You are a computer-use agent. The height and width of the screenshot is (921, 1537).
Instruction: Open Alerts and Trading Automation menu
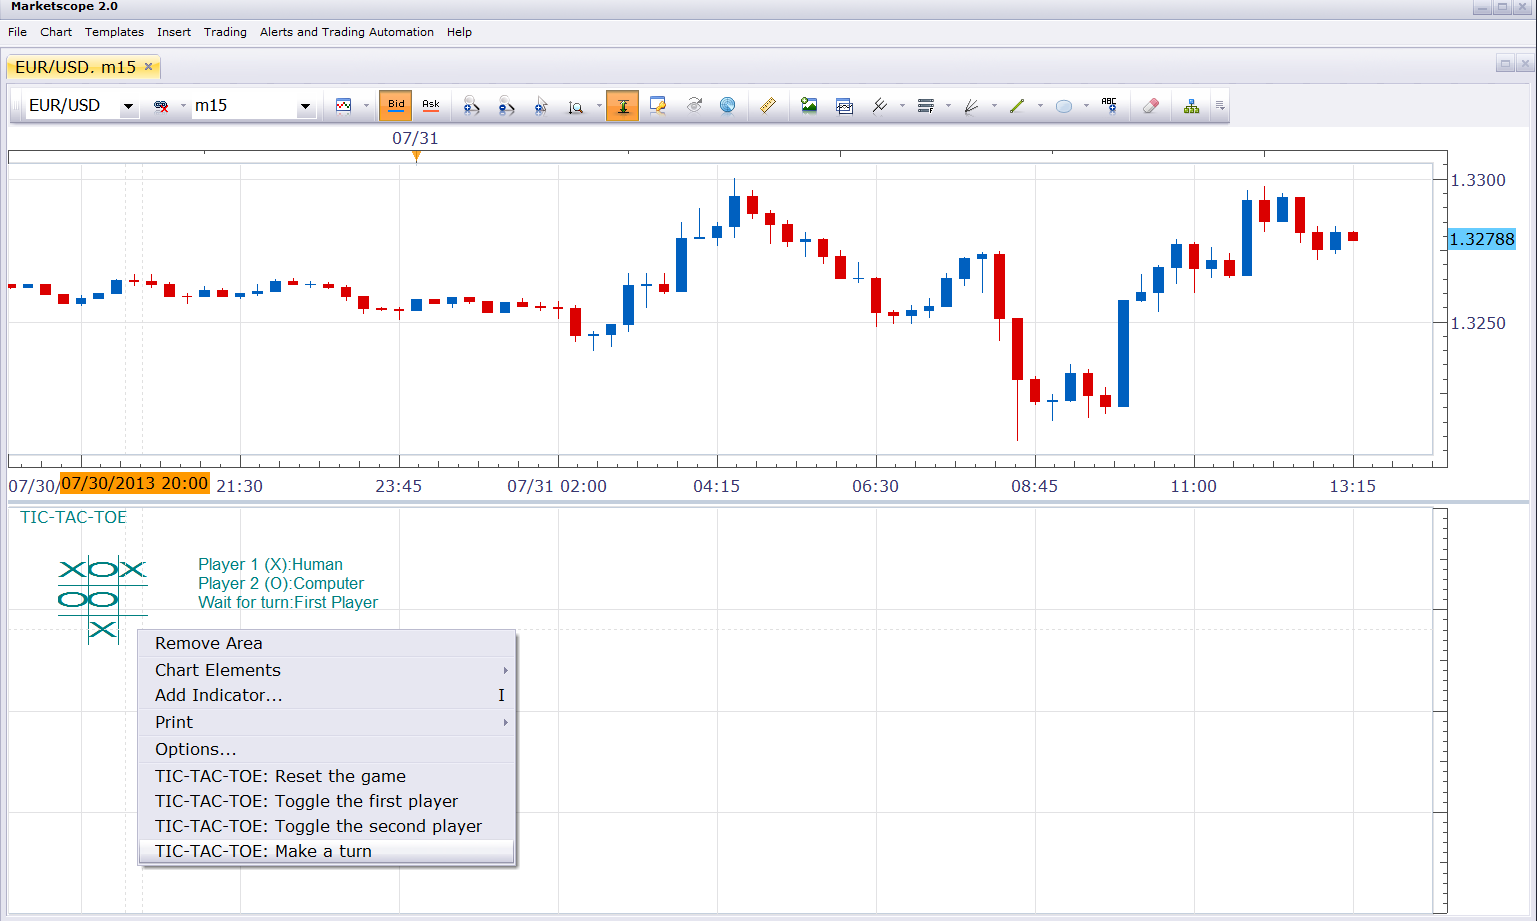coord(347,32)
